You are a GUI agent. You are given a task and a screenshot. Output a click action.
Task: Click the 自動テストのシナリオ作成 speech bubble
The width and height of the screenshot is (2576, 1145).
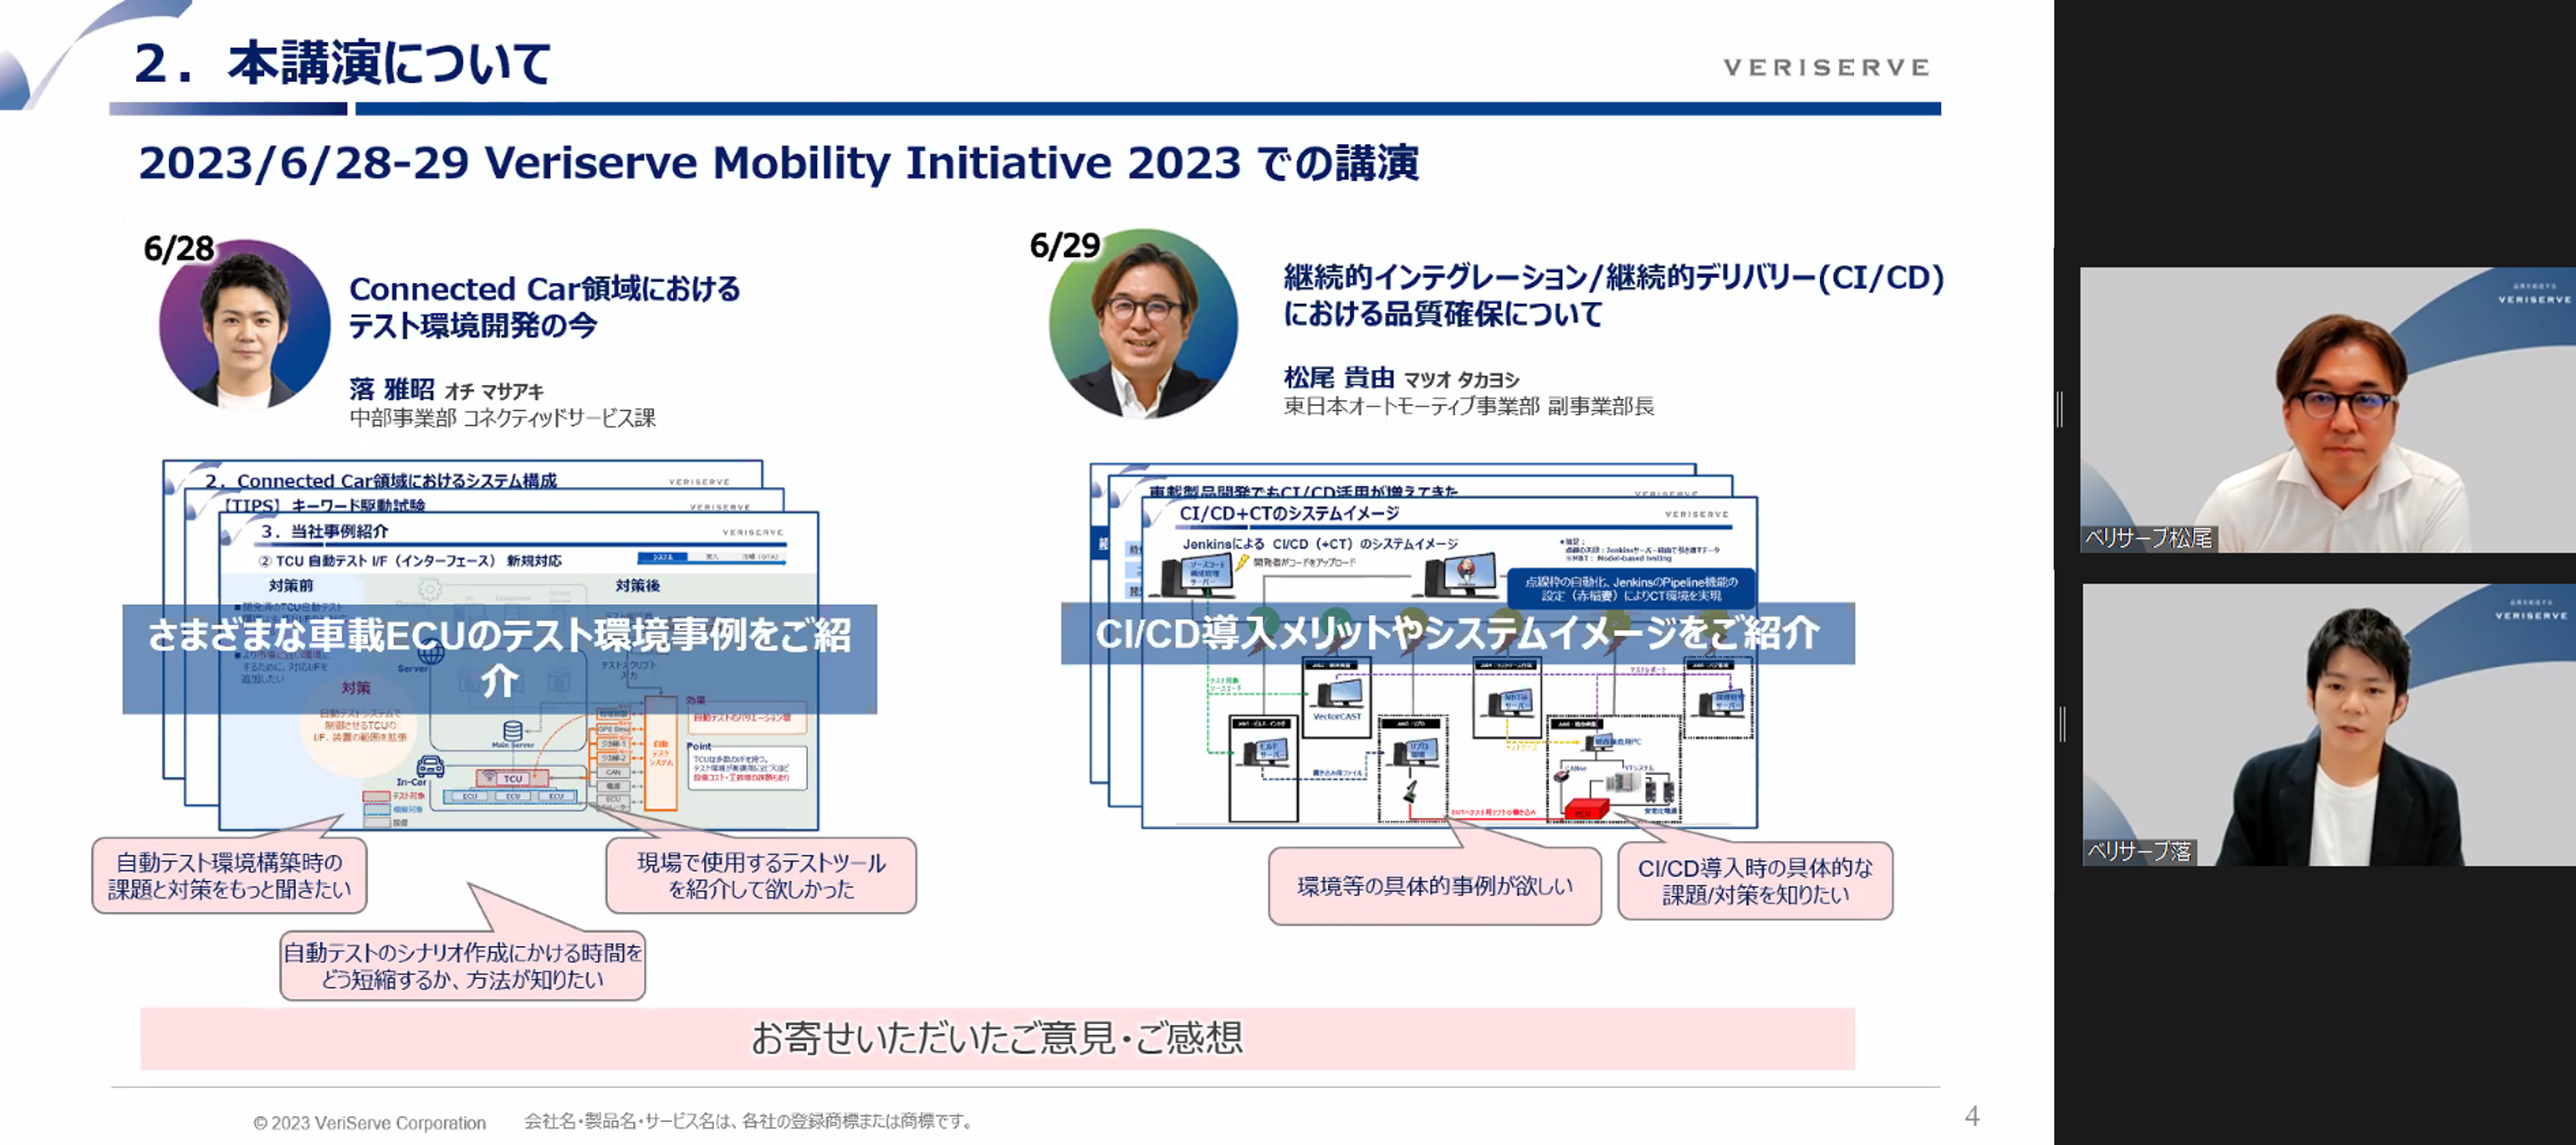(x=463, y=965)
